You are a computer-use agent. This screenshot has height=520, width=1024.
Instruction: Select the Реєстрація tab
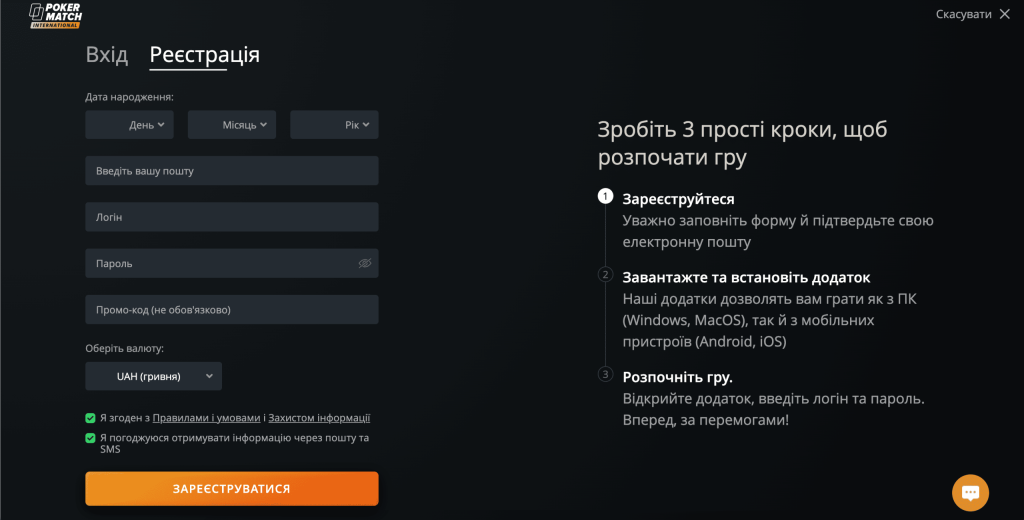(204, 55)
